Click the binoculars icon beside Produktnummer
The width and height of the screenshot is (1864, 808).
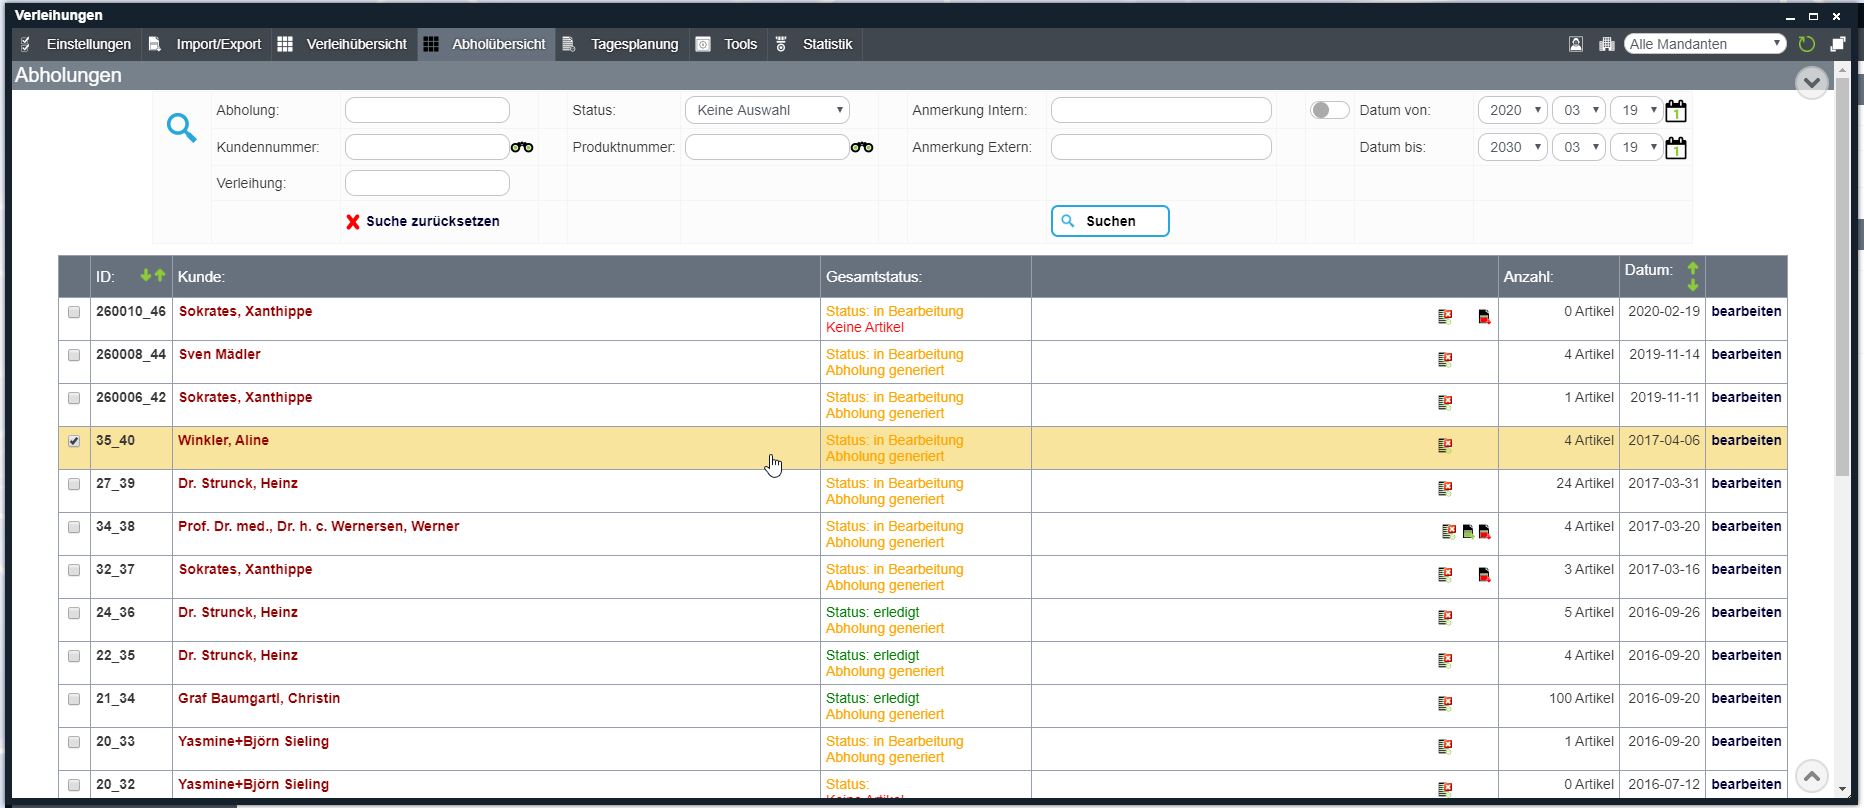[x=862, y=147]
